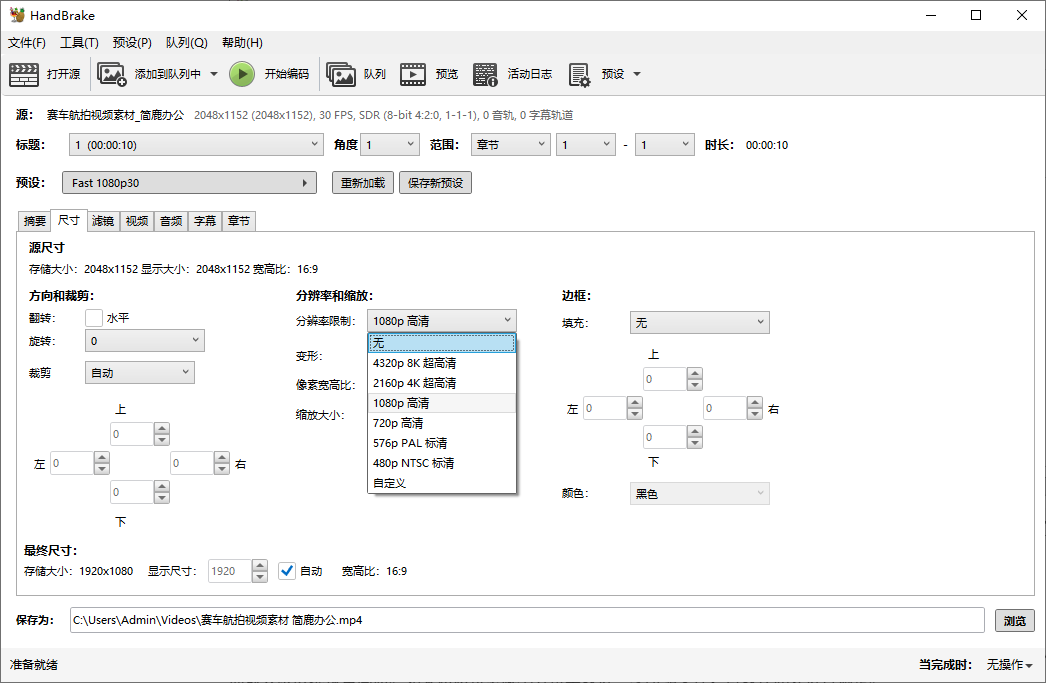Open the 填充 border fill dropdown
1046x683 pixels.
699,322
